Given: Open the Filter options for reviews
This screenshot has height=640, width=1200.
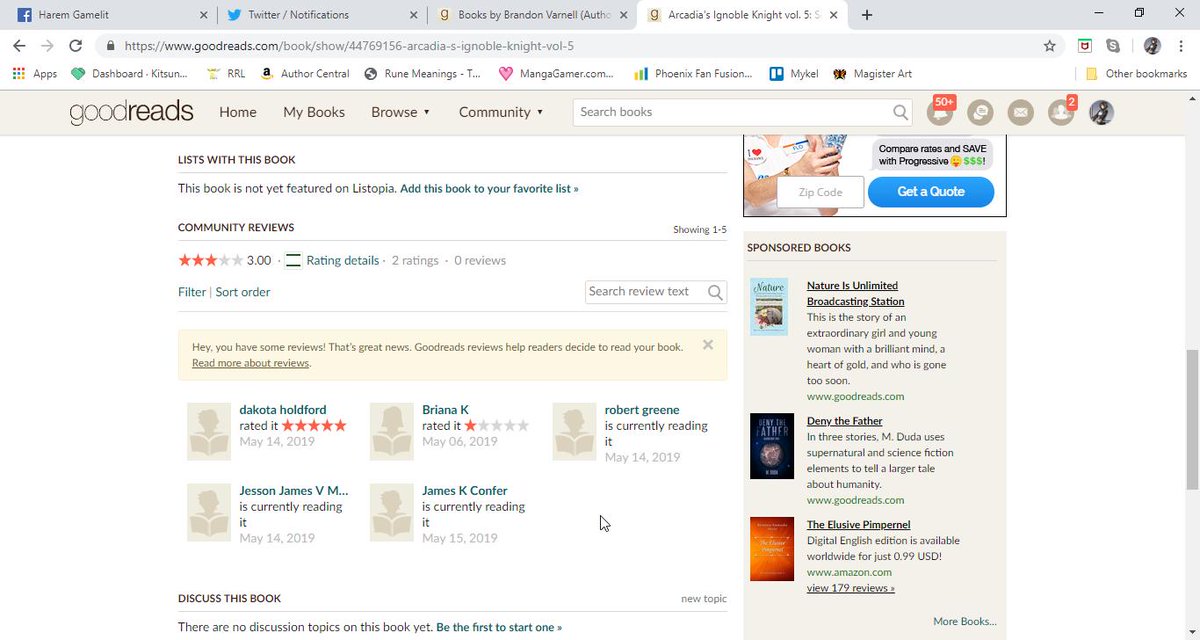Looking at the screenshot, I should click(x=192, y=292).
